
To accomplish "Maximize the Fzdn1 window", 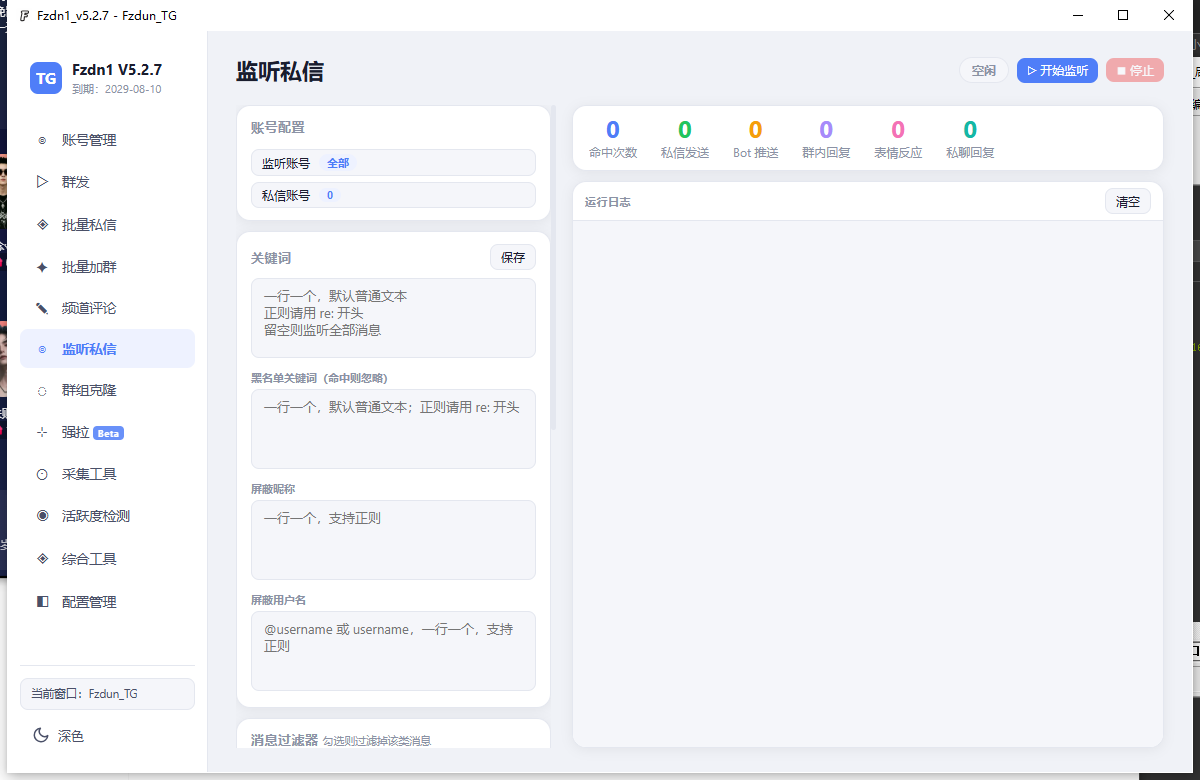I will (x=1123, y=15).
